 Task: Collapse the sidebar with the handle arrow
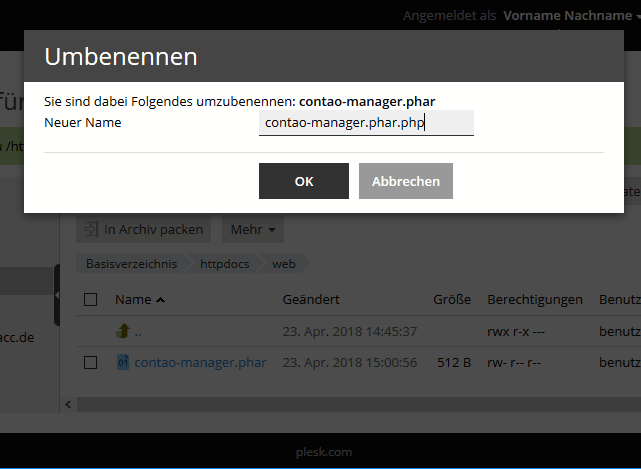pyautogui.click(x=57, y=295)
